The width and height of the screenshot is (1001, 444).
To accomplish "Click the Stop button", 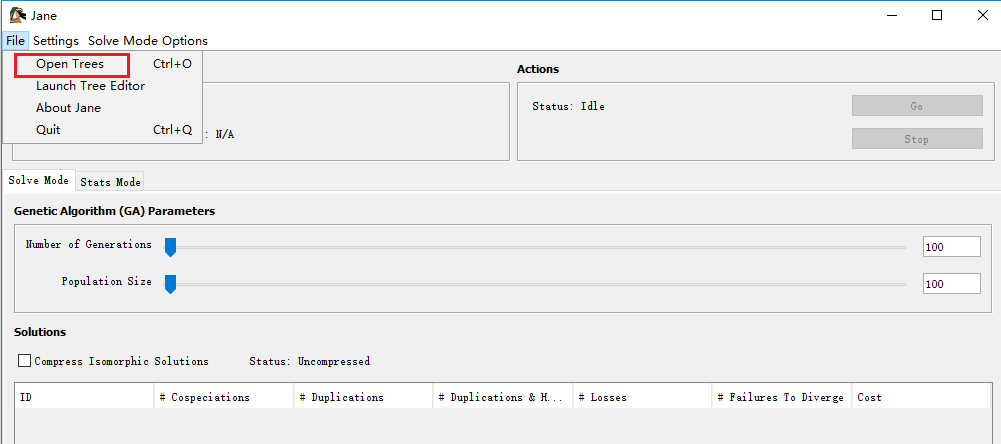I will (x=917, y=139).
